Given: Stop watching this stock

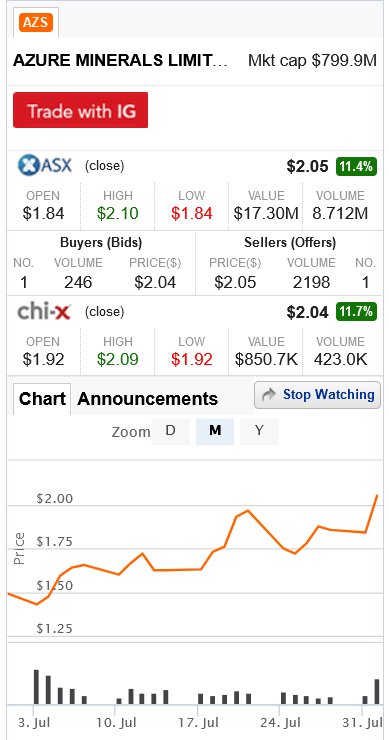Looking at the screenshot, I should (317, 395).
